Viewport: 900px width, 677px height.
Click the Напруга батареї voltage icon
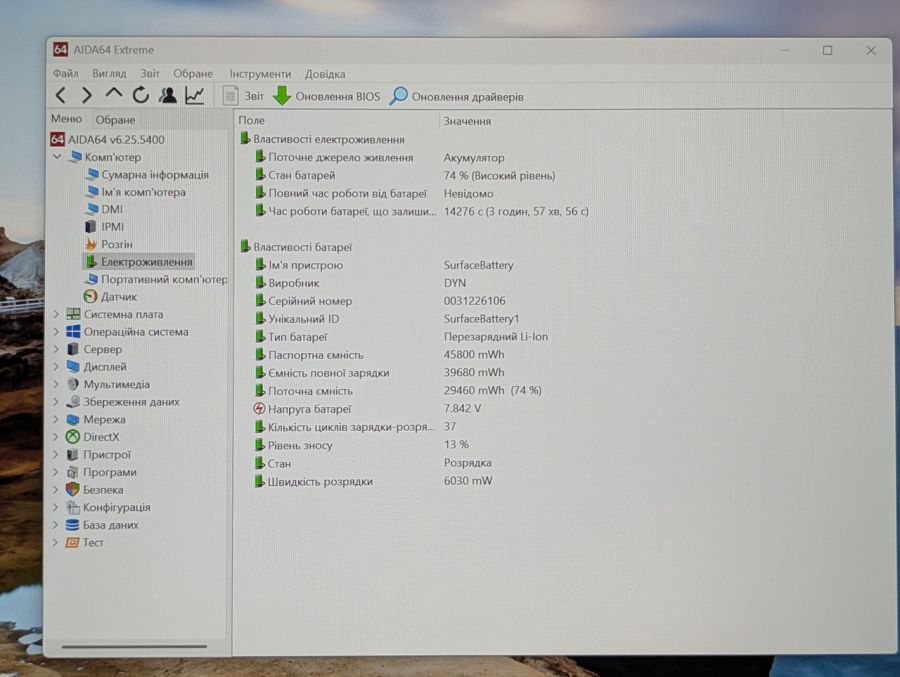click(x=259, y=409)
